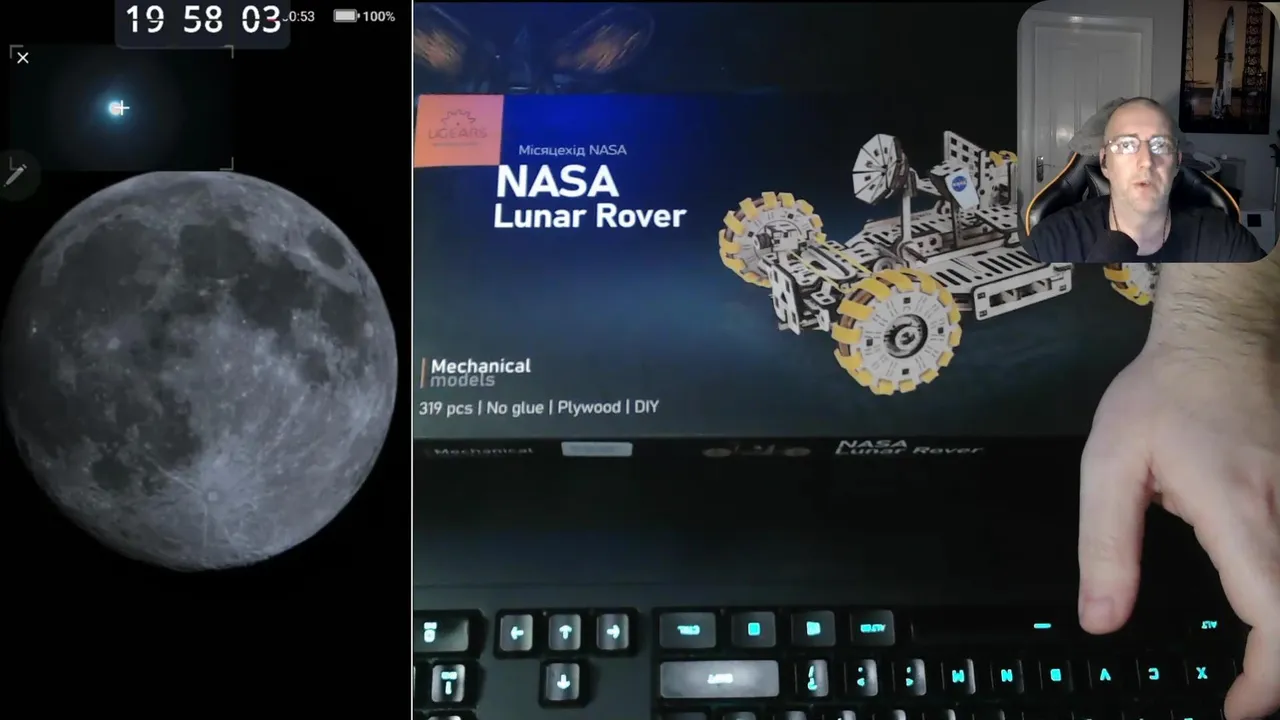
Task: Tap the battery icon in the phone status bar
Action: (345, 16)
